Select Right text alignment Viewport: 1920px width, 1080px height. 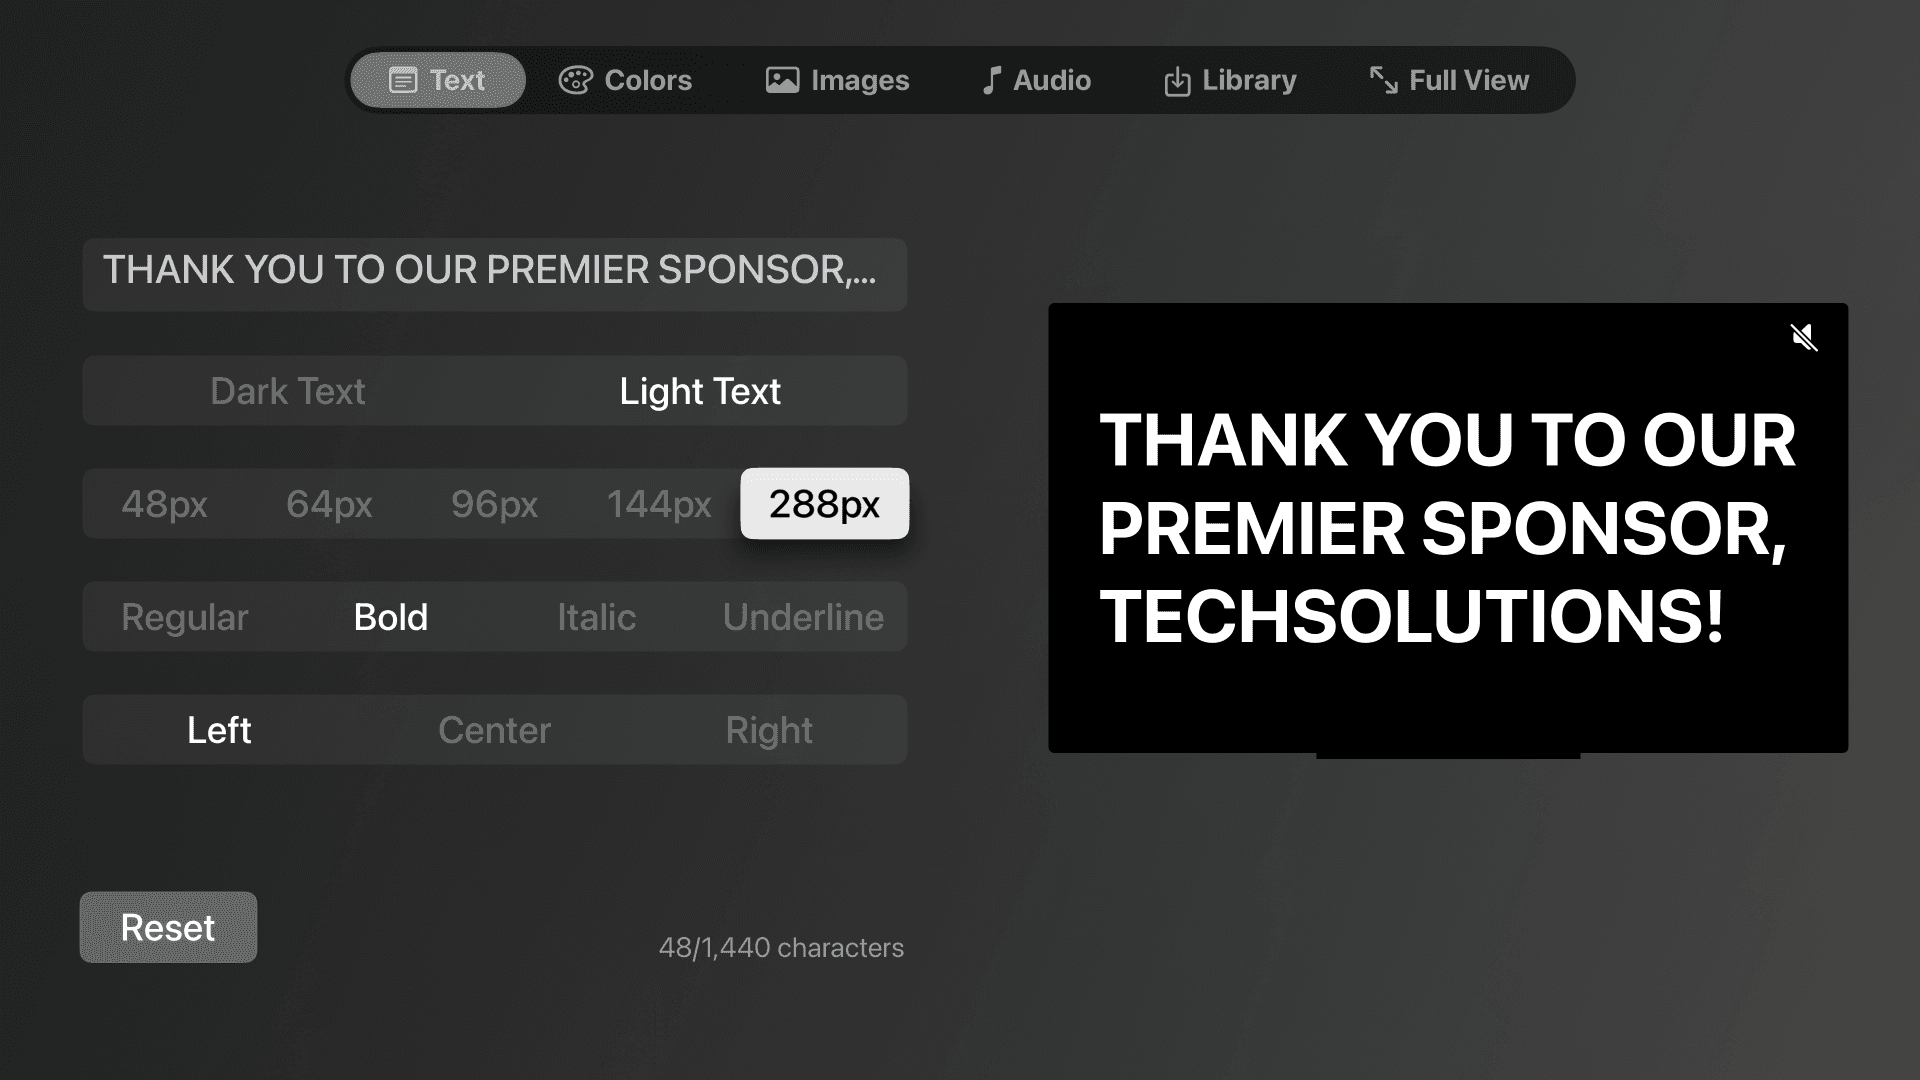[769, 729]
